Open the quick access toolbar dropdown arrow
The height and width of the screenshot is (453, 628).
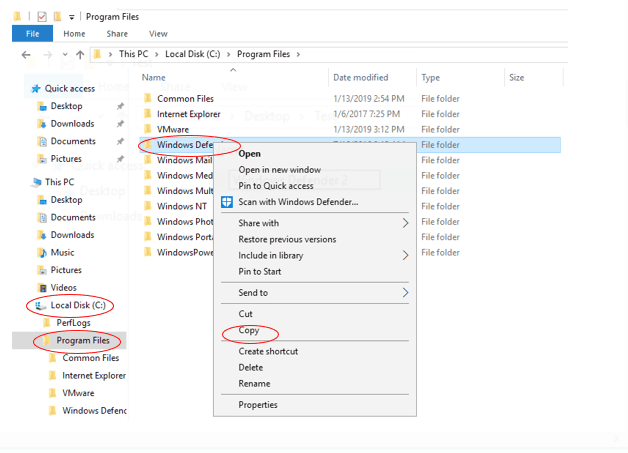pyautogui.click(x=73, y=18)
